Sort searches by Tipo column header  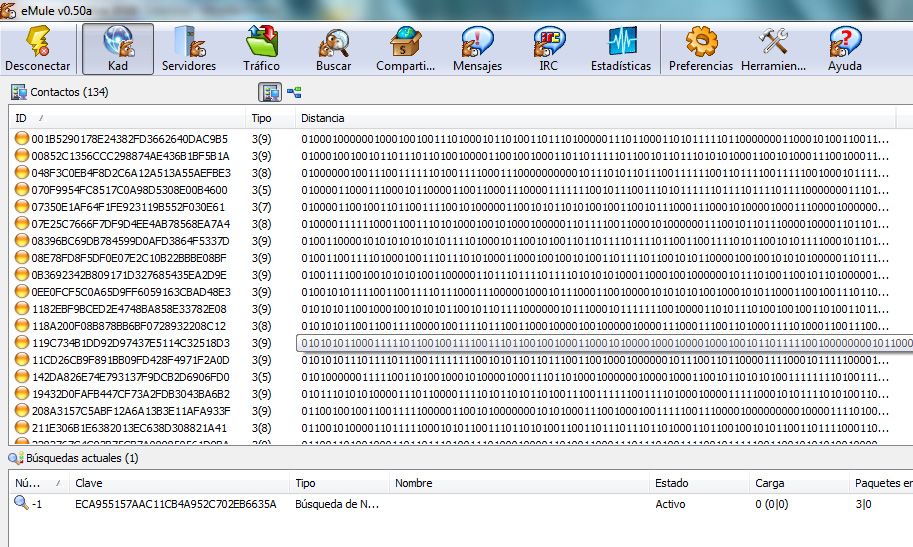[339, 483]
